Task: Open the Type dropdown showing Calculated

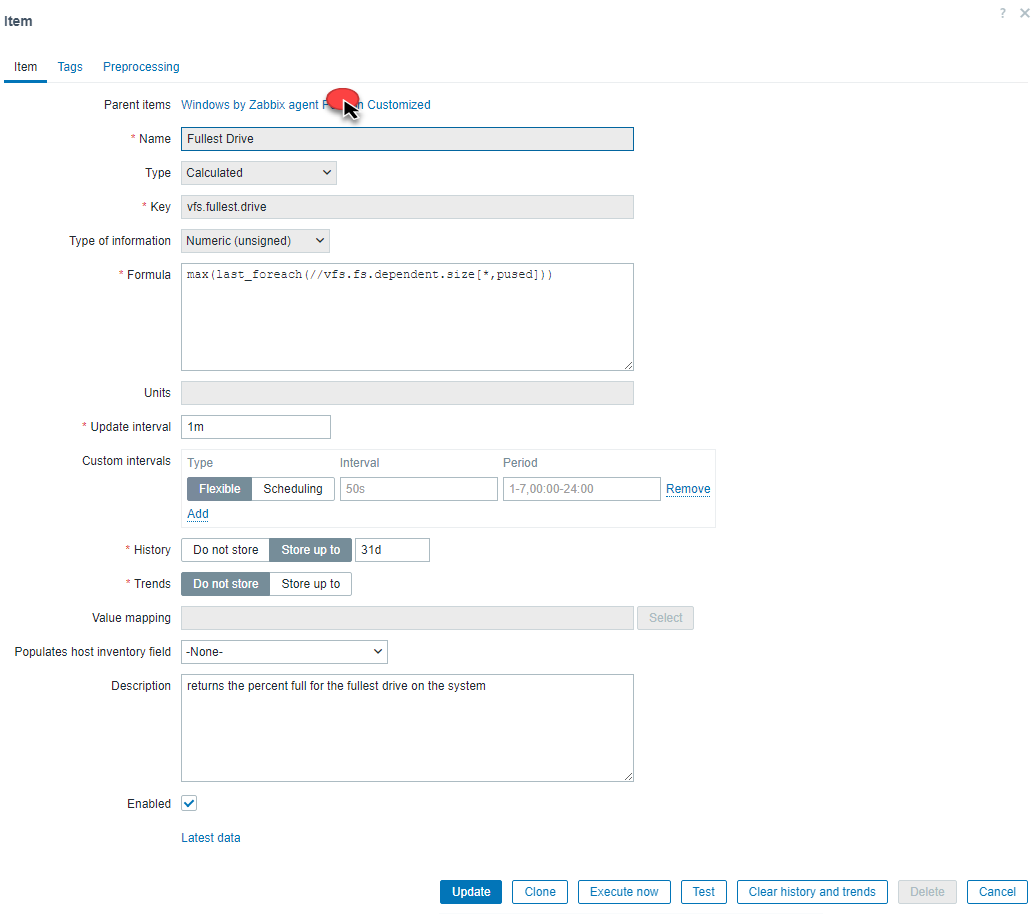Action: (258, 172)
